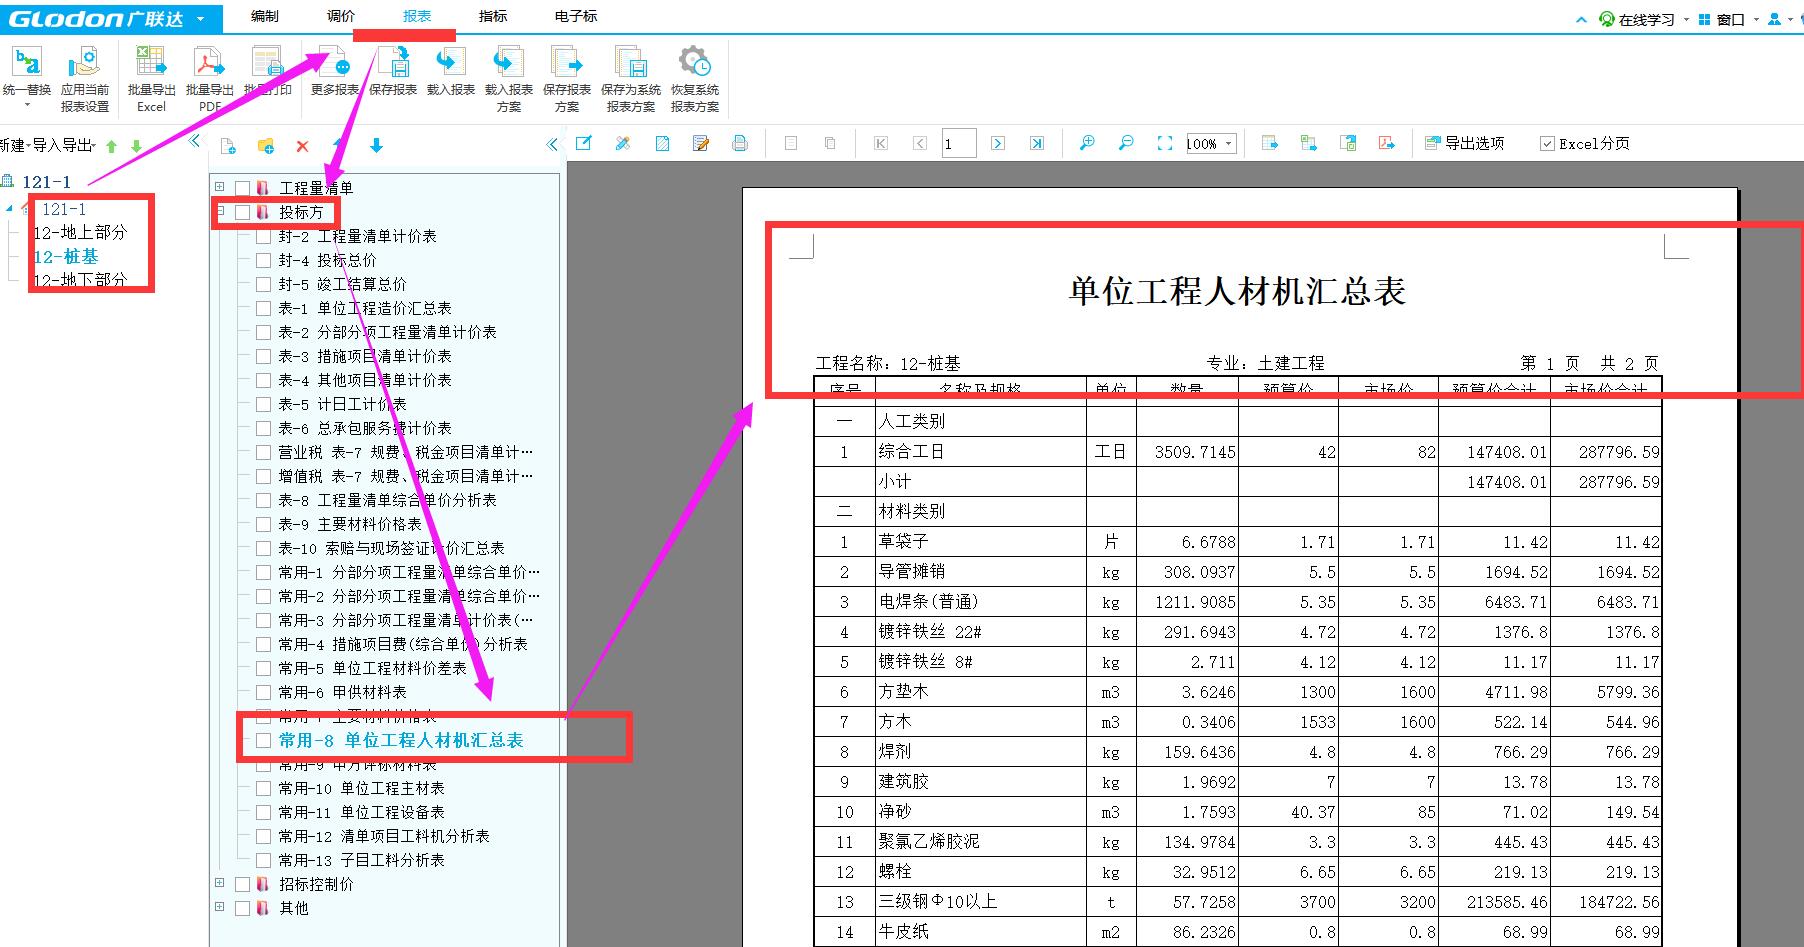Viewport: 1804px width, 947px height.
Task: Jump to last page in preview
Action: [x=1037, y=143]
